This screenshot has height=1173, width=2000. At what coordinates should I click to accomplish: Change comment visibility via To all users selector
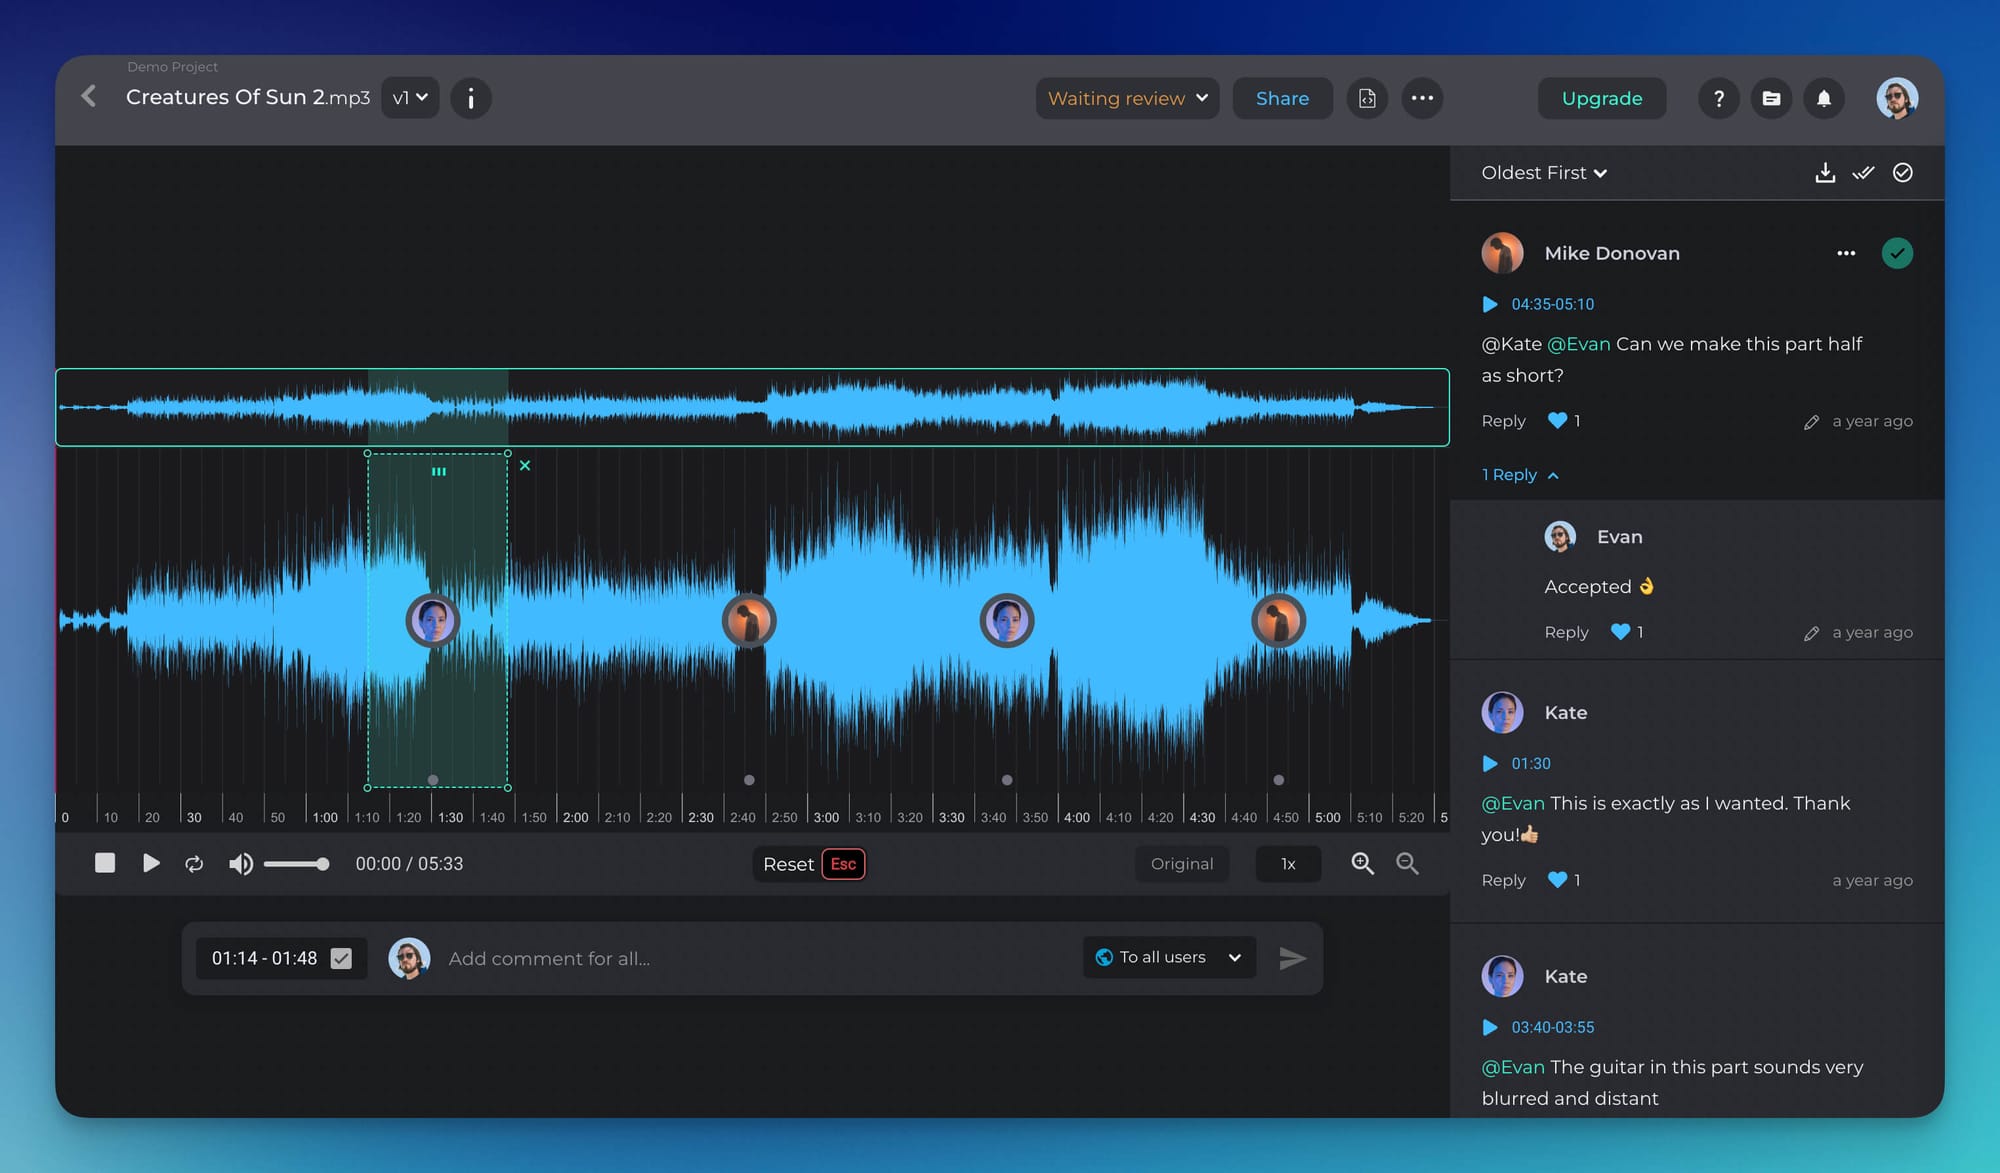[1167, 957]
